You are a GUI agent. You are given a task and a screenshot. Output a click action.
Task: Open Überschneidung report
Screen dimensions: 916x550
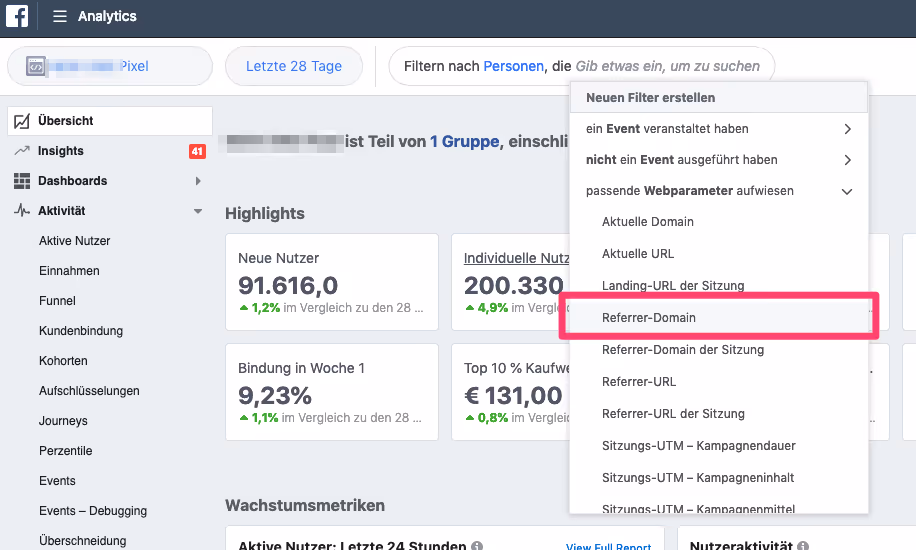click(x=82, y=541)
